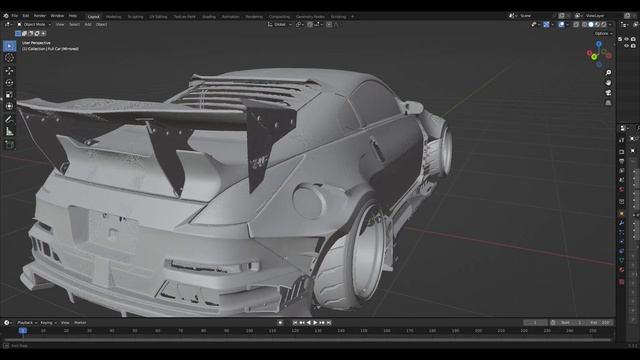
Task: Open the gizmo settings dropdown arrow
Action: [x=552, y=24]
